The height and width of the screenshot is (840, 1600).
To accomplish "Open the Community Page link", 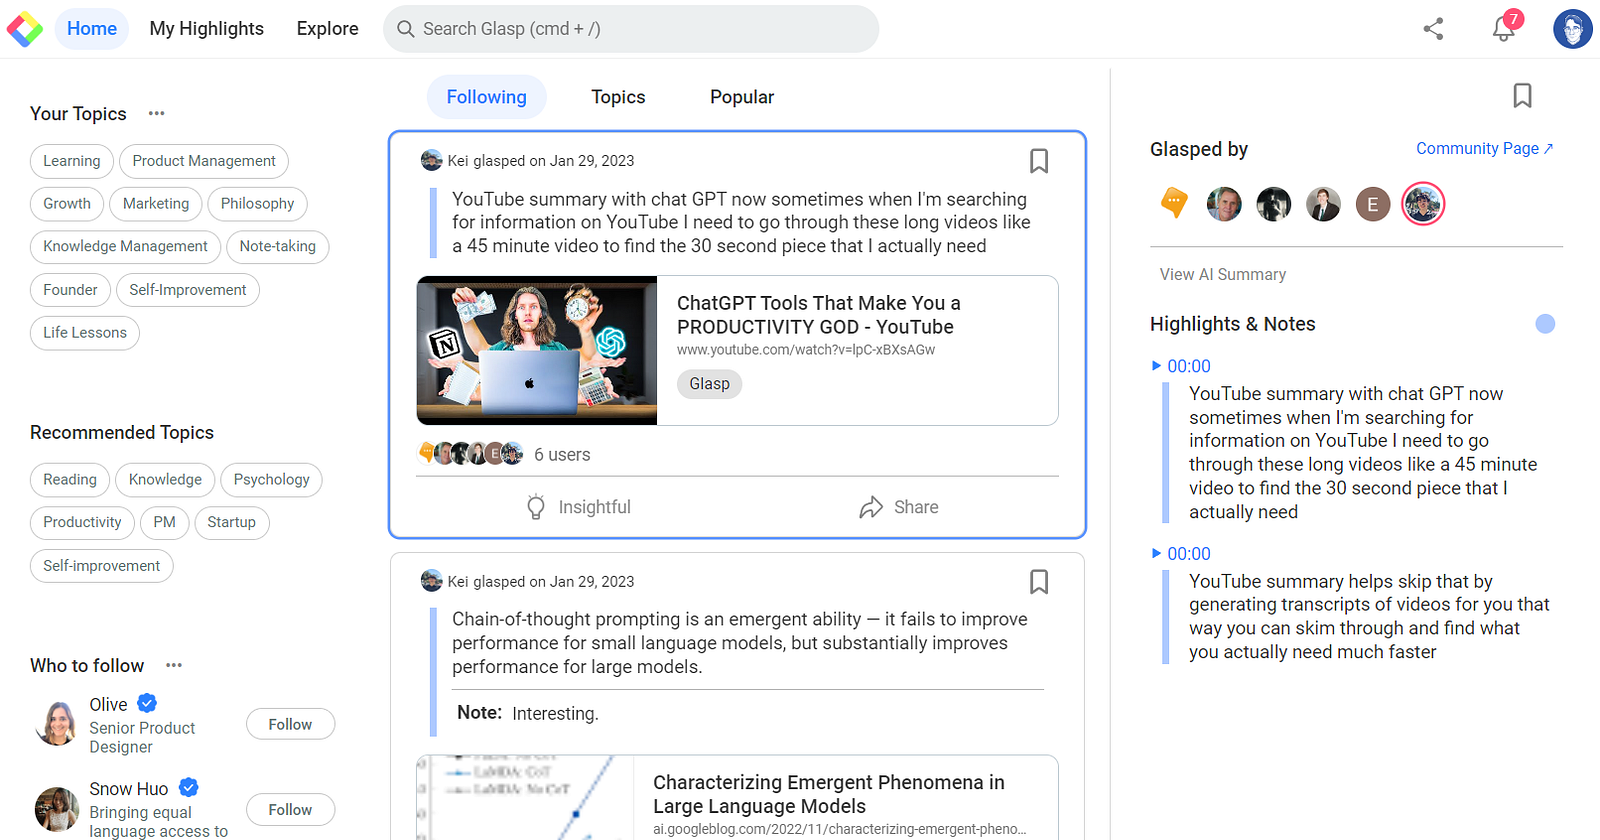I will [x=1485, y=148].
